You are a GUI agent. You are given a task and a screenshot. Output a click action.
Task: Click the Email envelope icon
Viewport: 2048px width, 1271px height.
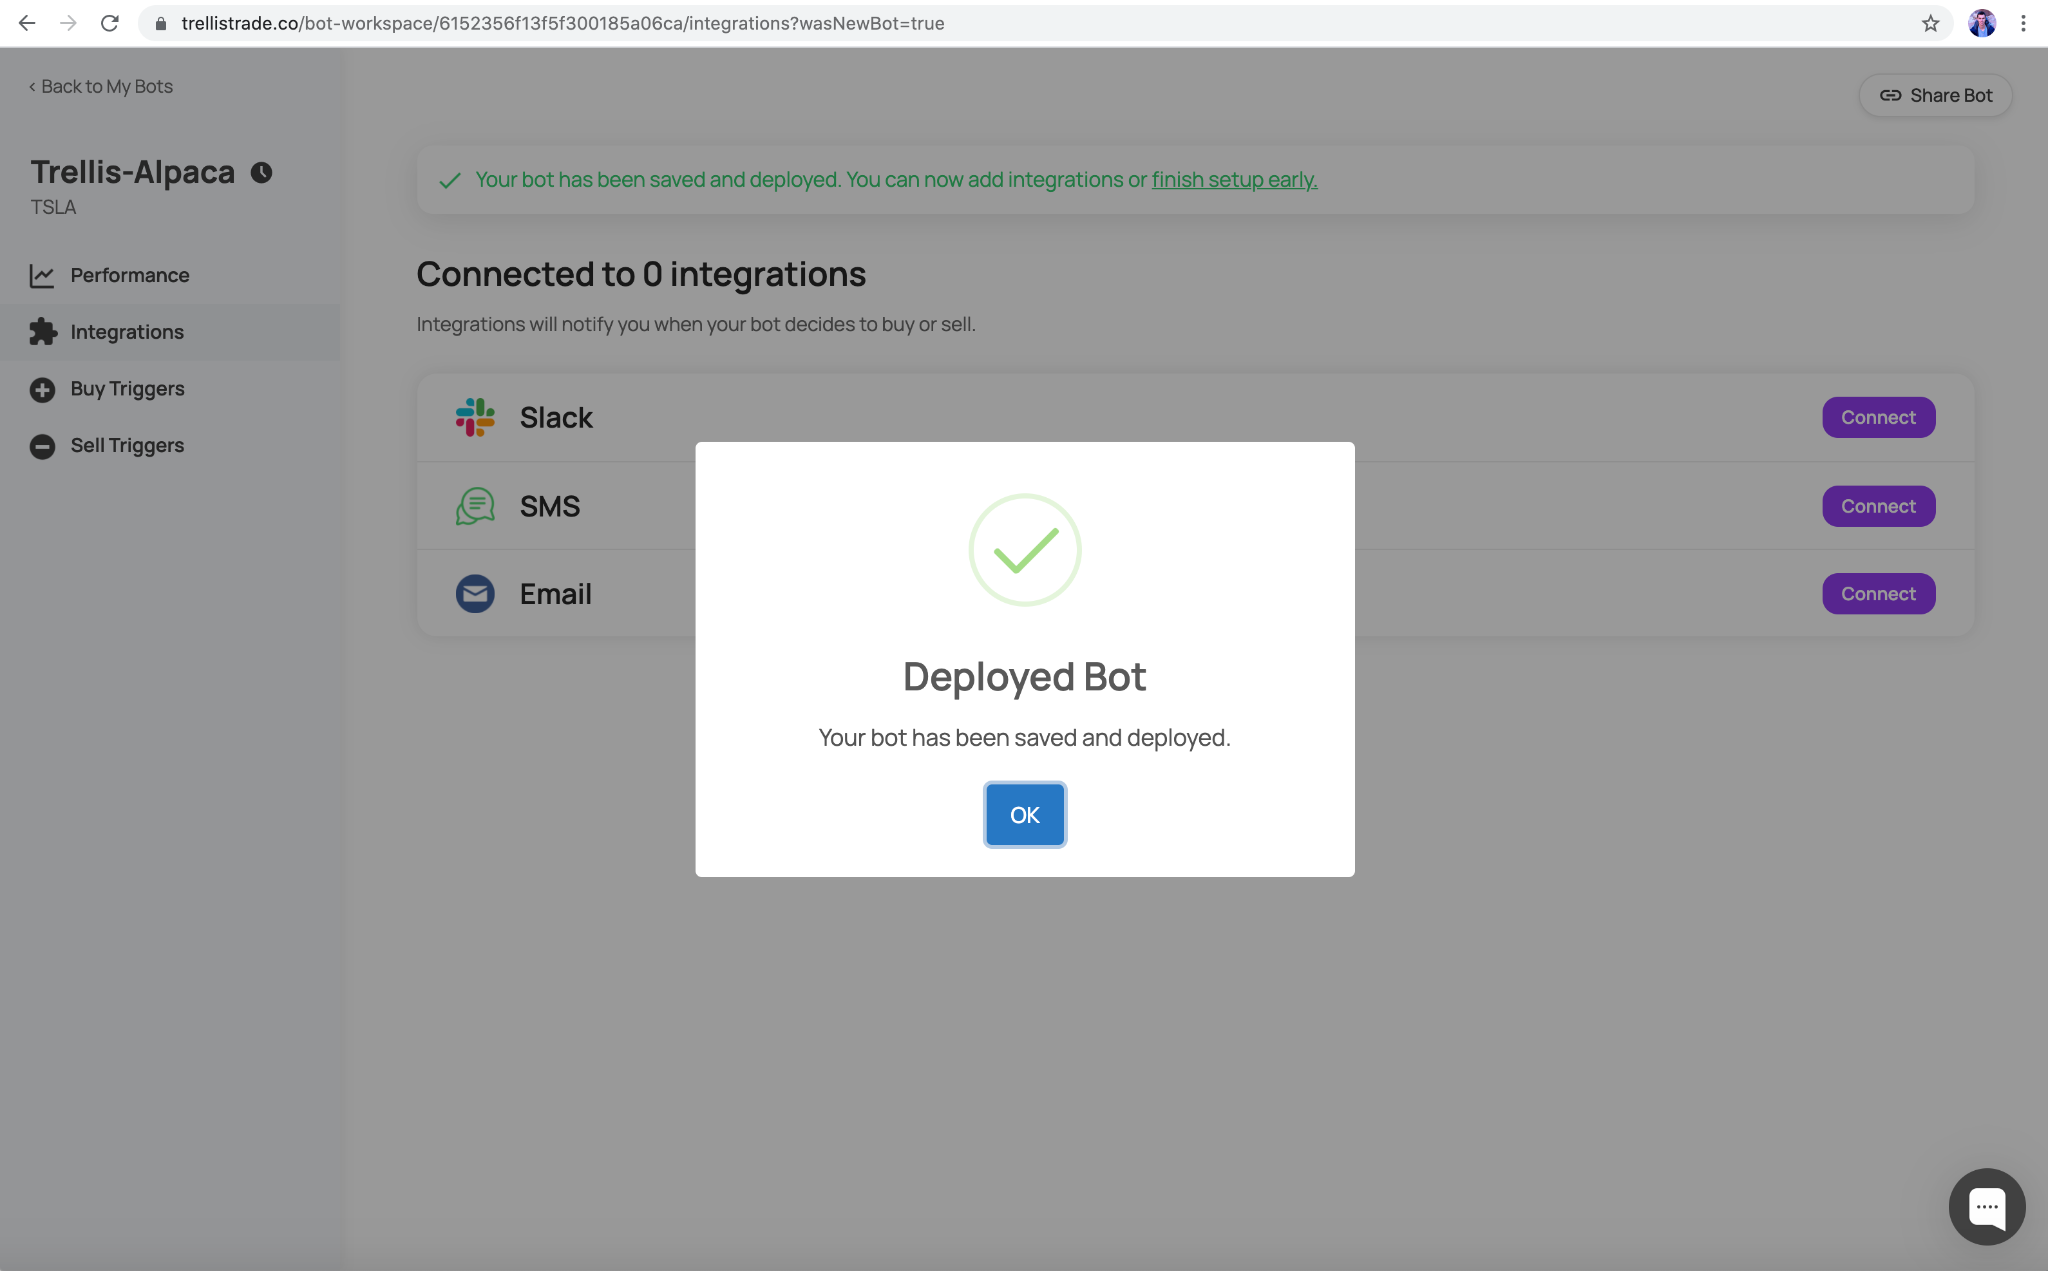[x=475, y=594]
